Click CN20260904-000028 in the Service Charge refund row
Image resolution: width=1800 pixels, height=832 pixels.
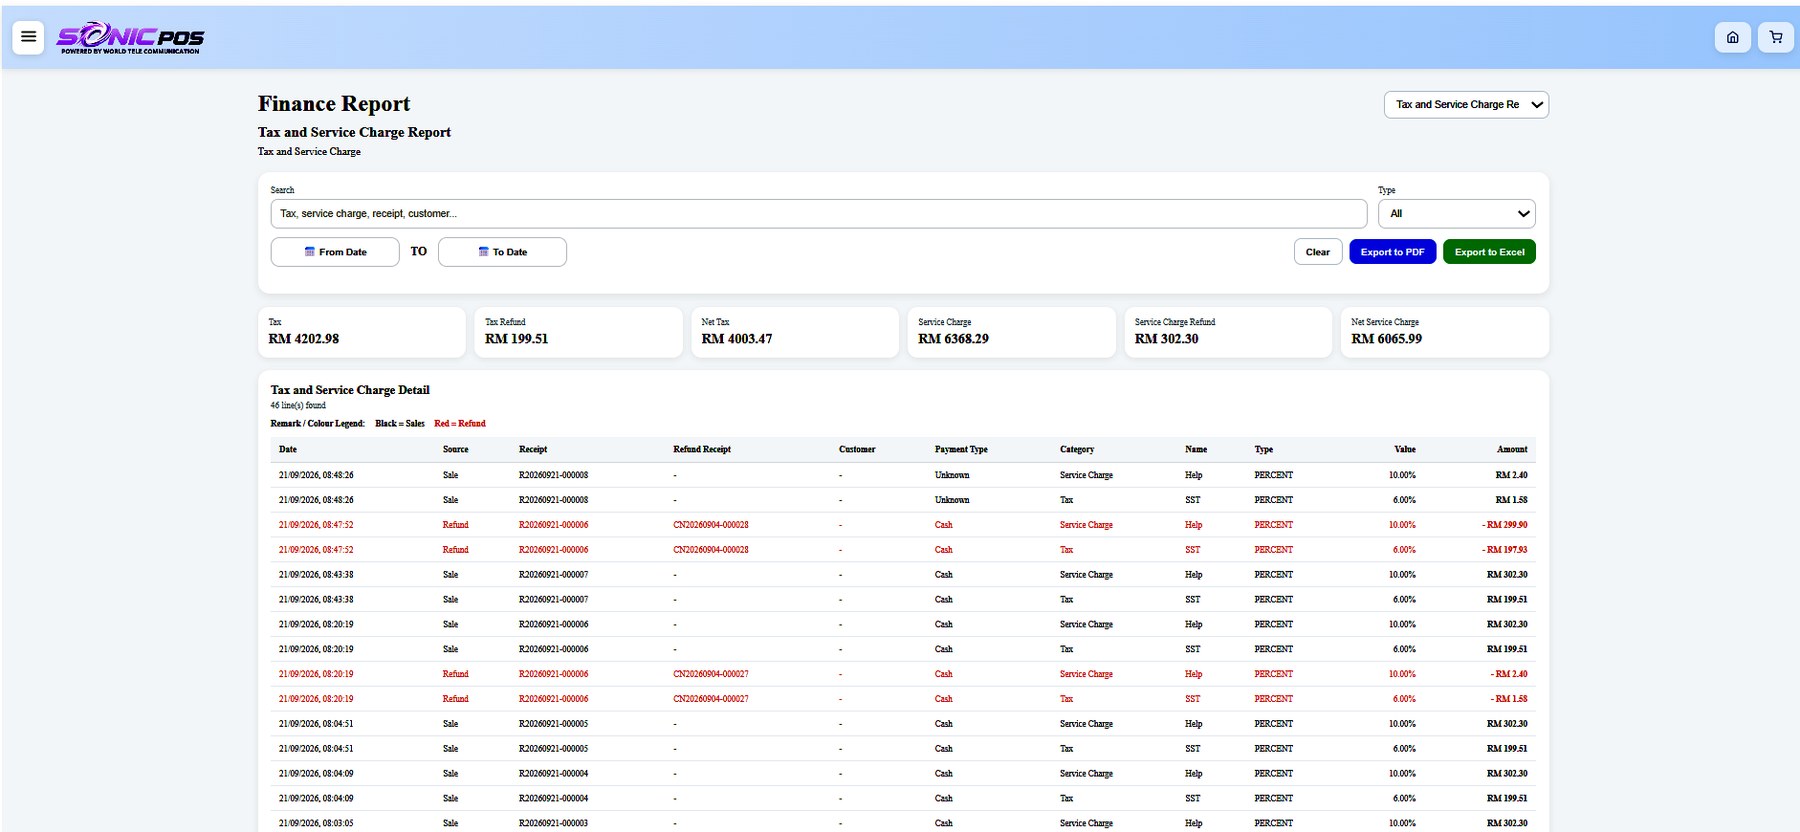[x=711, y=525]
